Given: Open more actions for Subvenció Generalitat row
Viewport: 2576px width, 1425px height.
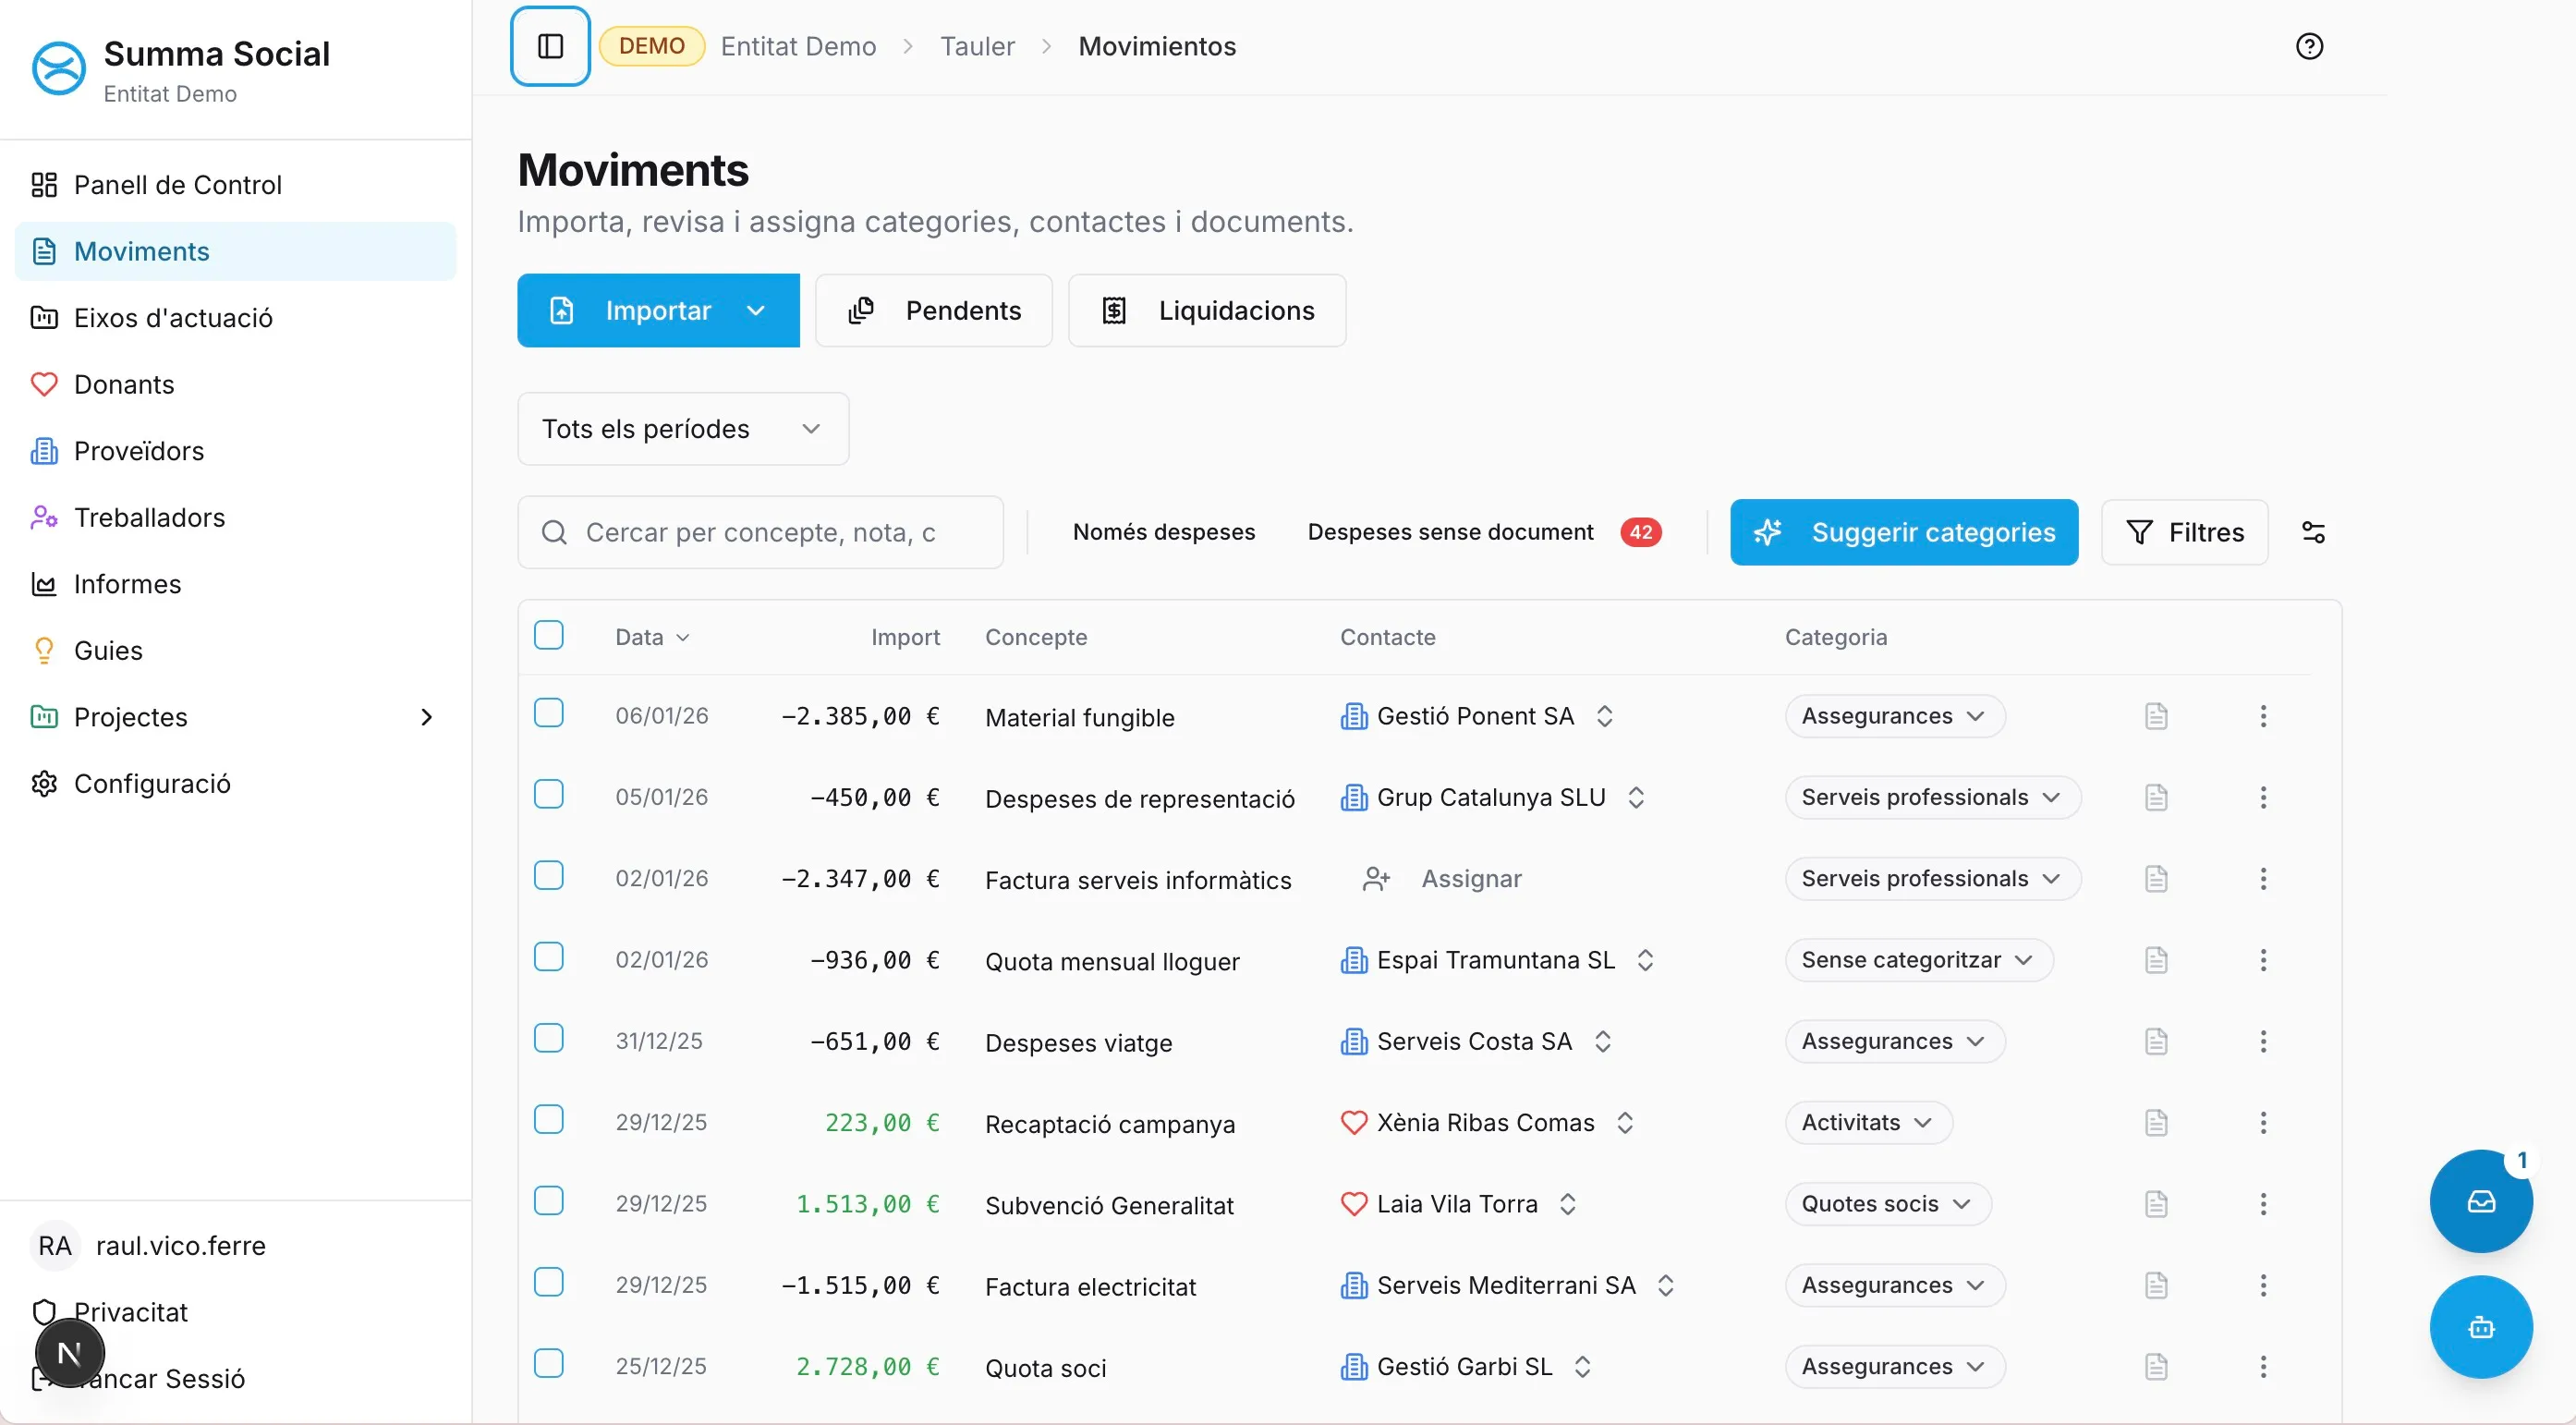Looking at the screenshot, I should coord(2263,1204).
